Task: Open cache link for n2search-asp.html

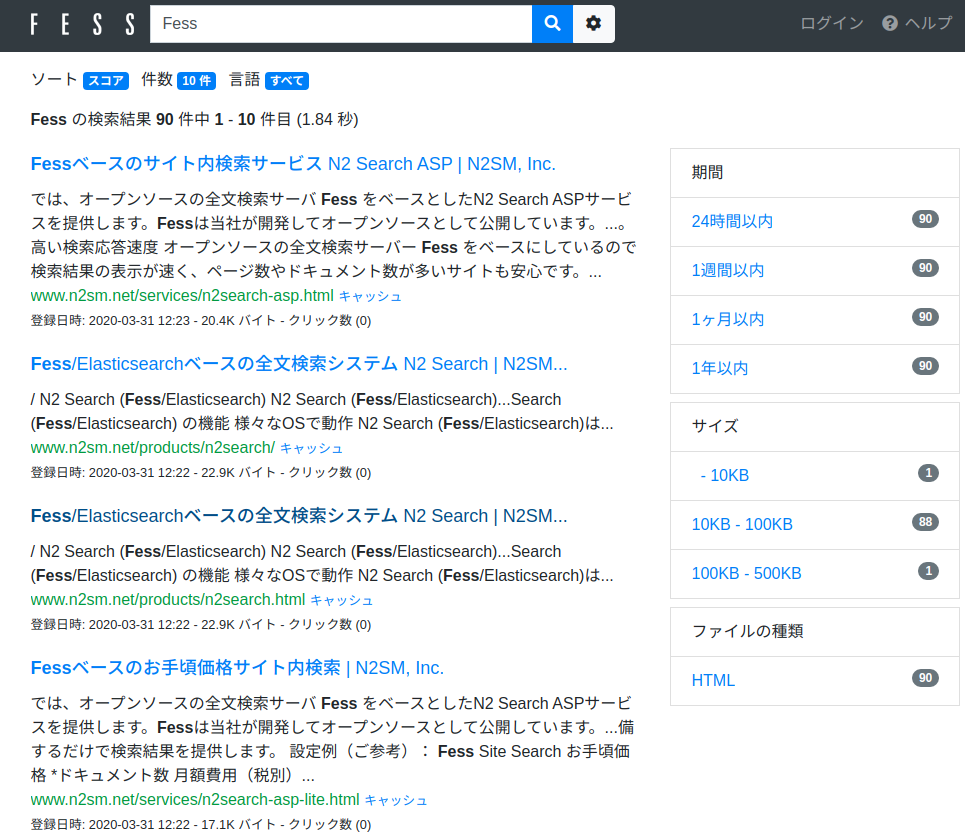Action: [370, 297]
